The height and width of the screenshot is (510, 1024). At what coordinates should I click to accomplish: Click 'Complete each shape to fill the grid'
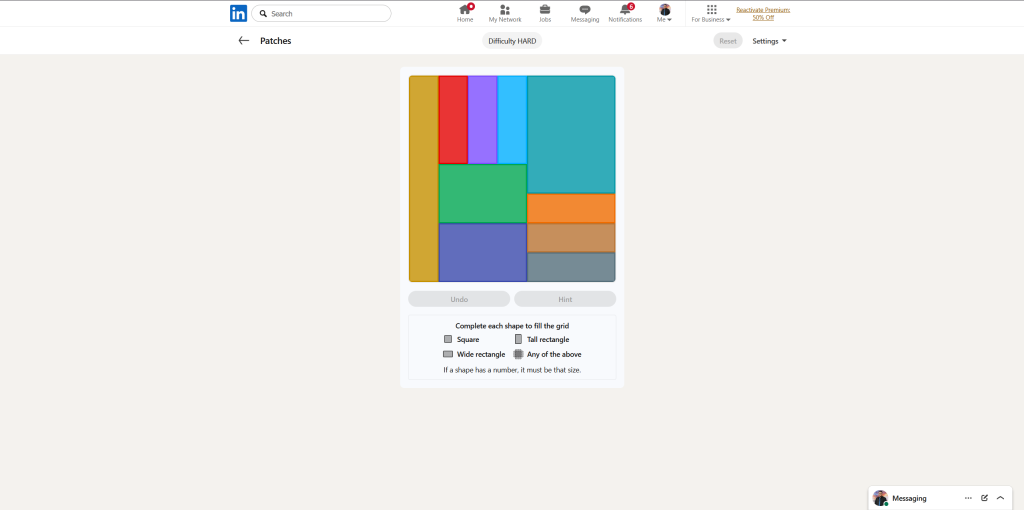click(x=512, y=325)
